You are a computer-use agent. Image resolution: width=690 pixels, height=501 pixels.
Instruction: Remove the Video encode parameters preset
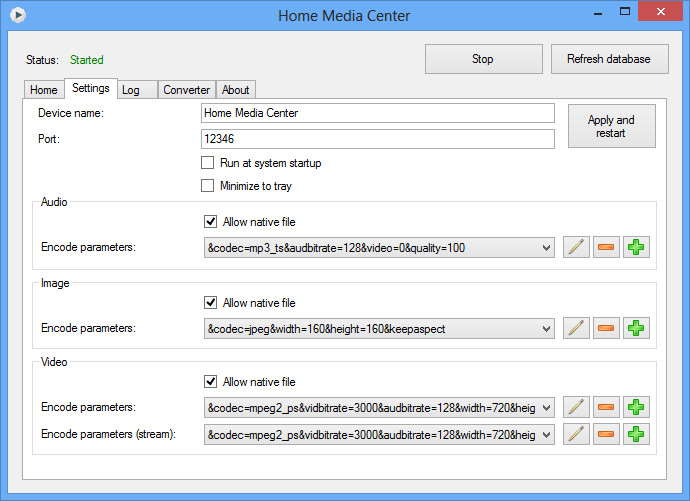606,407
